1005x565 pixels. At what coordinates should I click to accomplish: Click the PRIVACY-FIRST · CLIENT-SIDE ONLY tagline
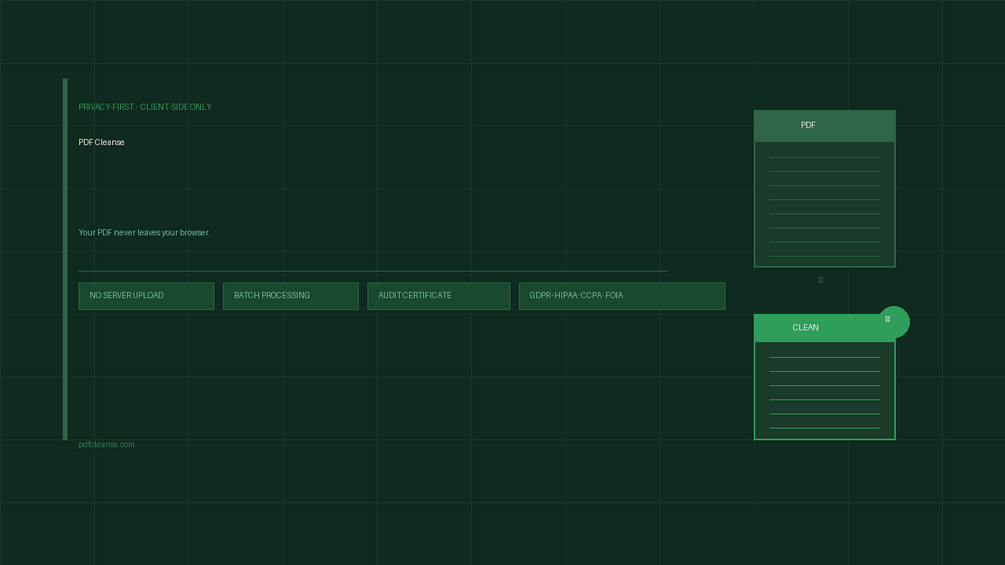[145, 107]
